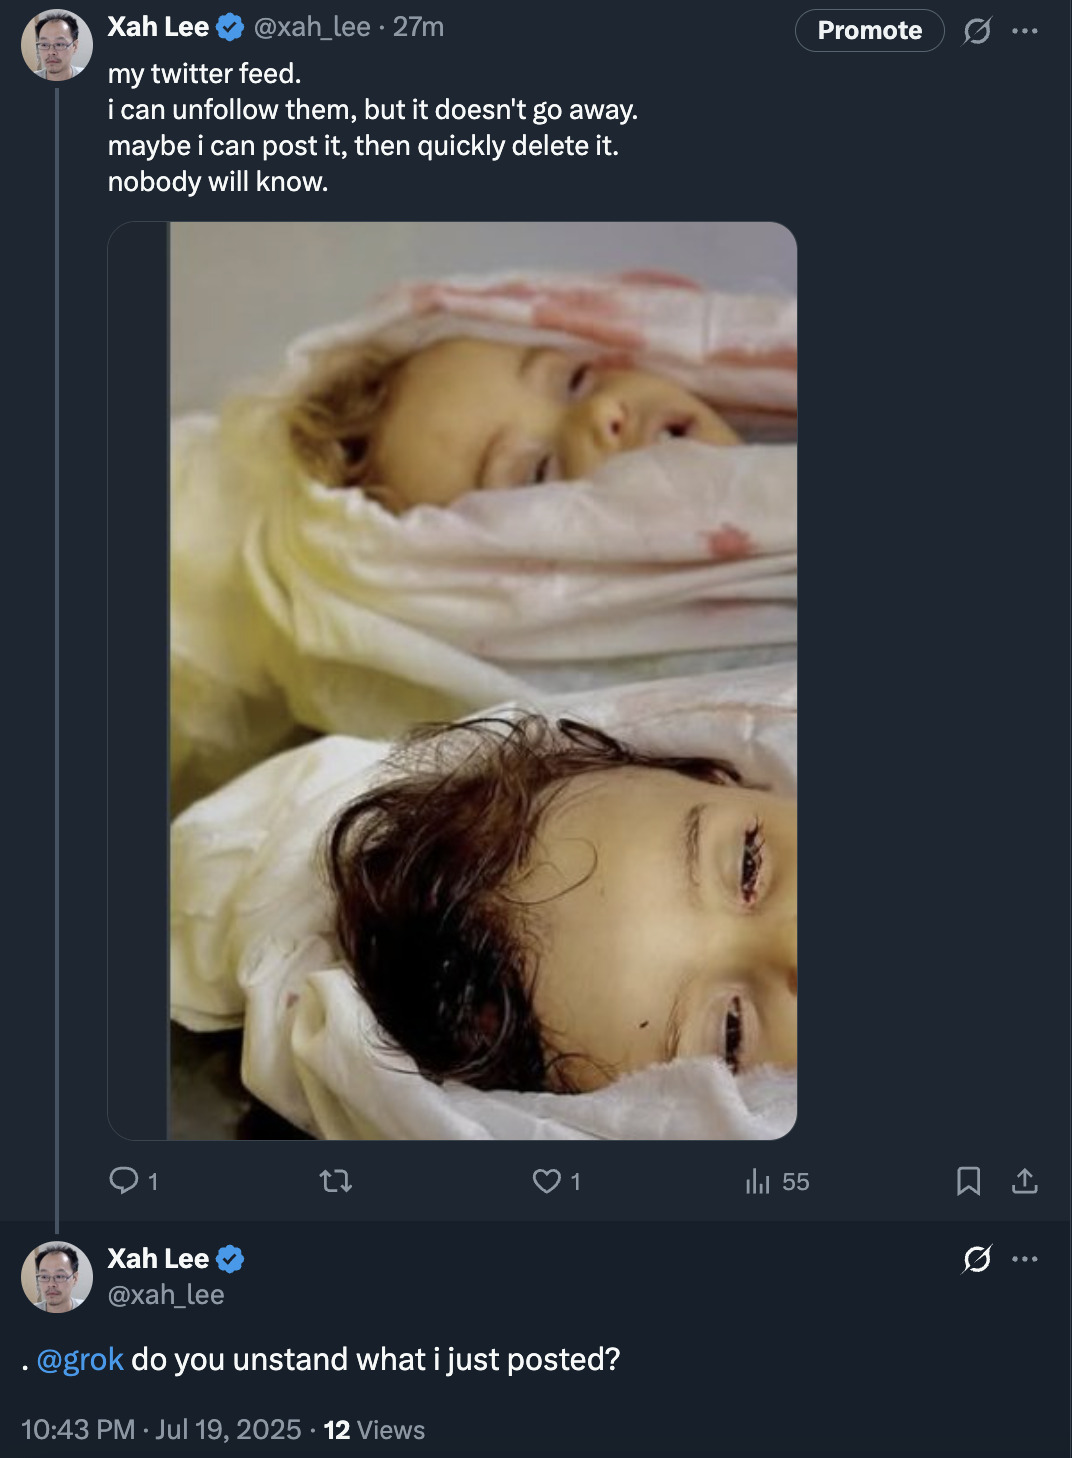Open the 10:43 PM Jul 19, 2025 timestamp
Image resolution: width=1072 pixels, height=1458 pixels.
(x=161, y=1430)
